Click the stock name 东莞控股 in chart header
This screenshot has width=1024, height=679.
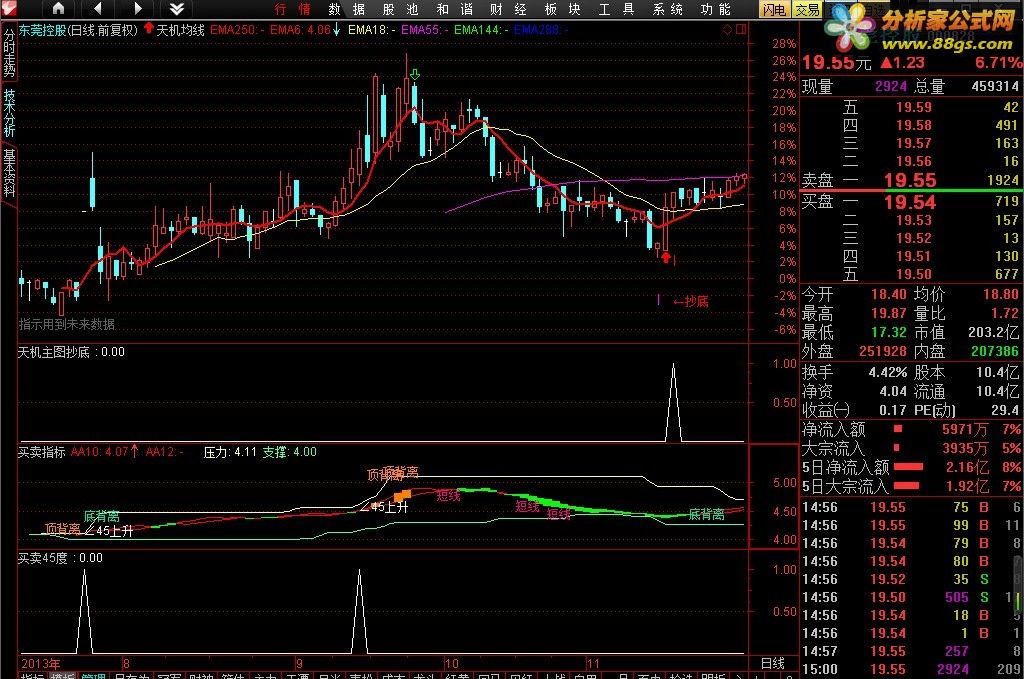pyautogui.click(x=42, y=30)
